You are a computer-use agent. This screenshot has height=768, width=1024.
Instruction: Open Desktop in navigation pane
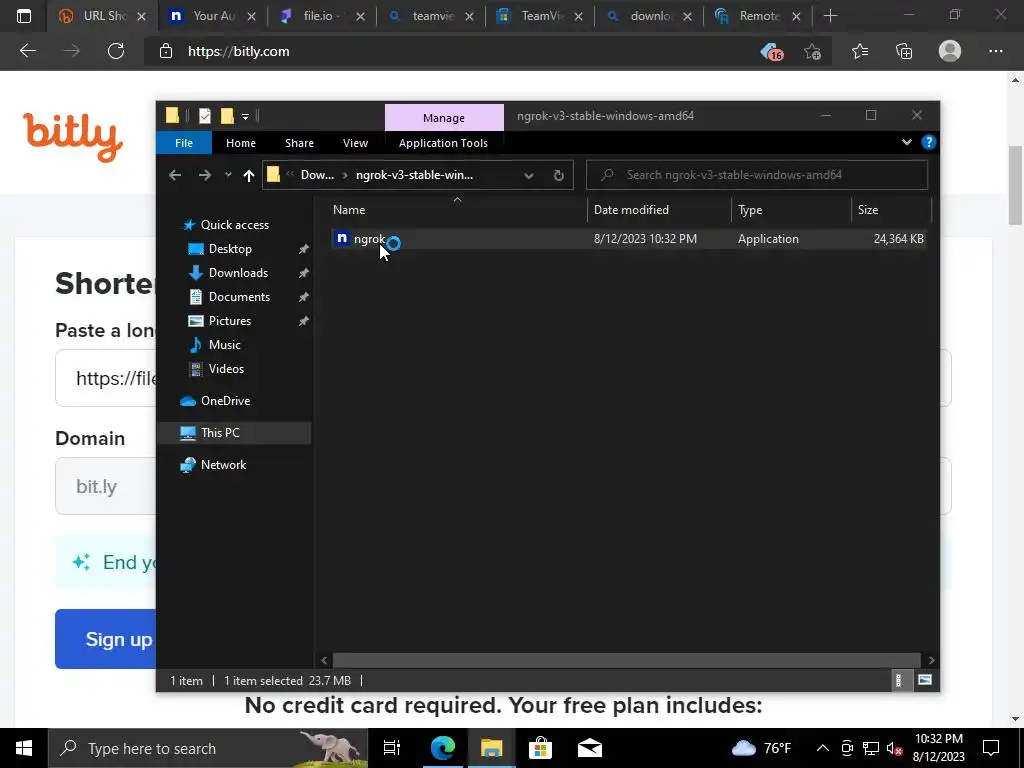tap(230, 249)
